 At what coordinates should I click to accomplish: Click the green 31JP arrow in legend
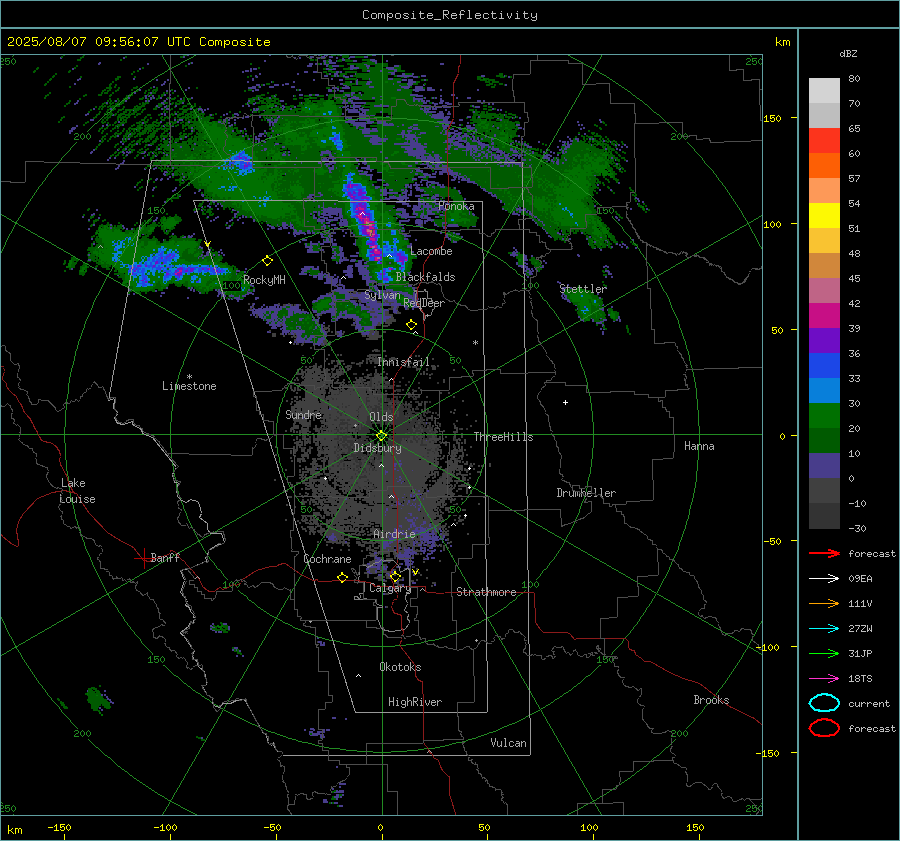(824, 653)
